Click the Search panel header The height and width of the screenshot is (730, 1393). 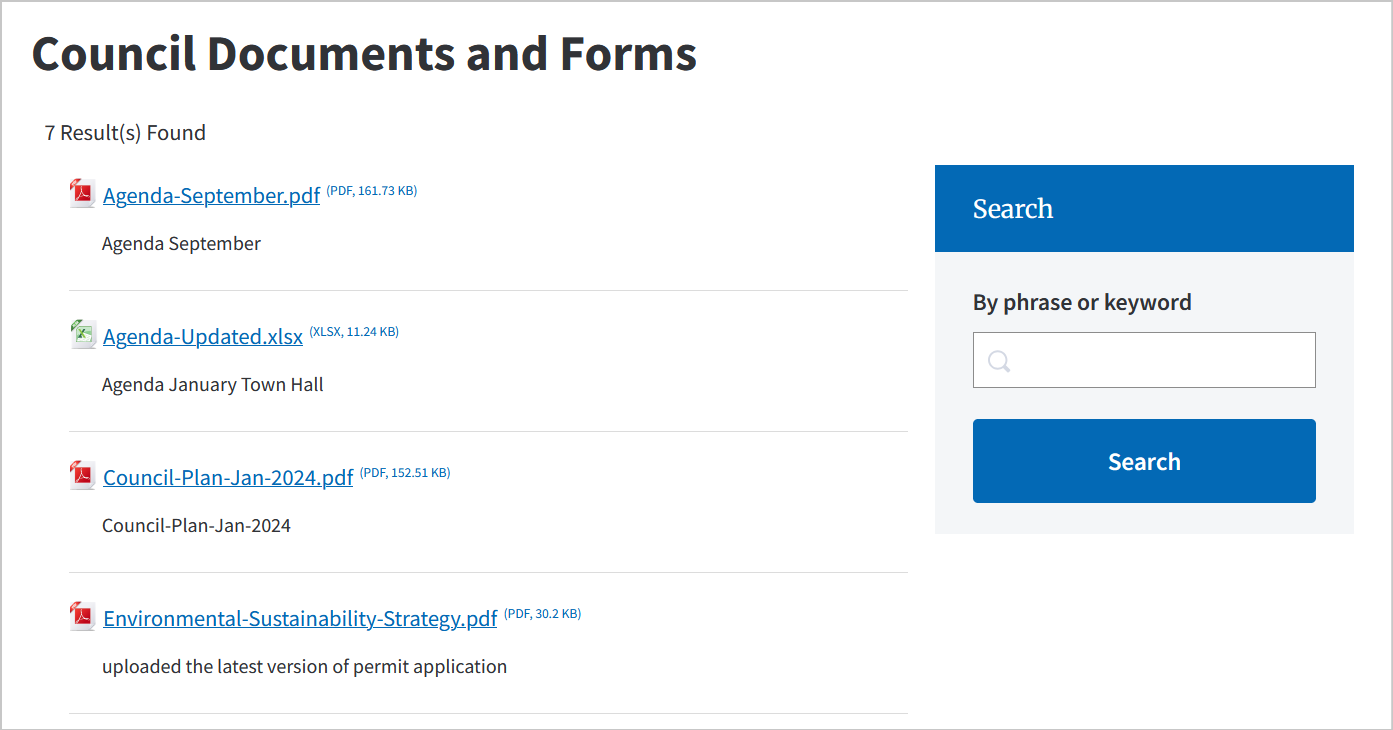[x=1012, y=208]
